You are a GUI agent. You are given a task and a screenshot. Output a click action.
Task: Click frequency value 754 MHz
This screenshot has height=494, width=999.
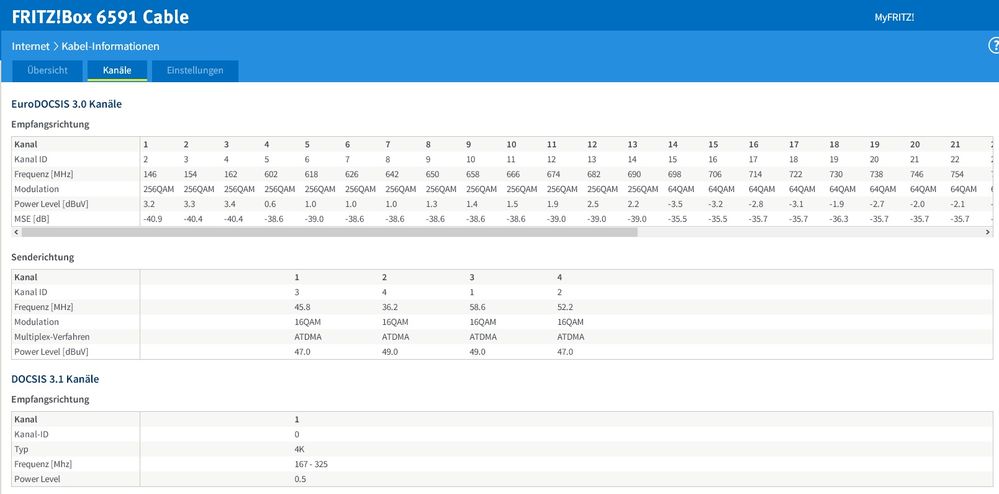(958, 174)
